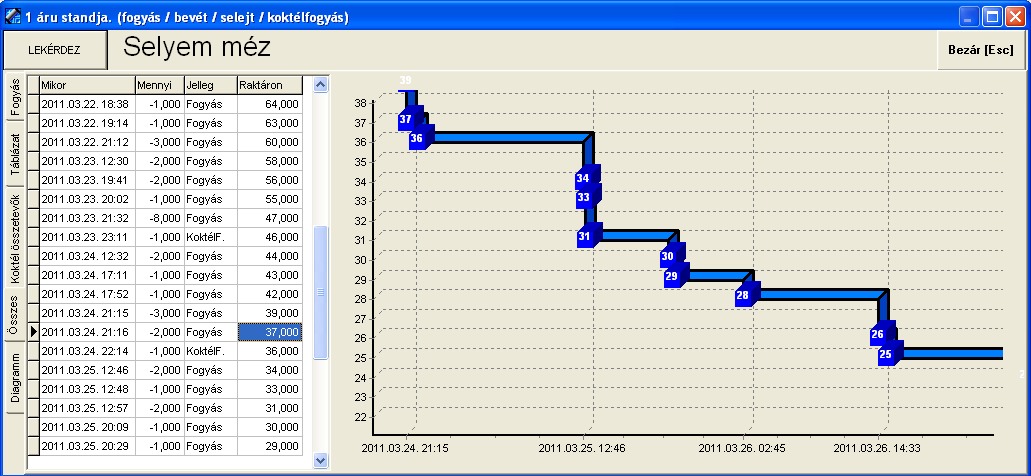Maximize the window via title bar button
This screenshot has height=476, width=1031.
tap(992, 16)
